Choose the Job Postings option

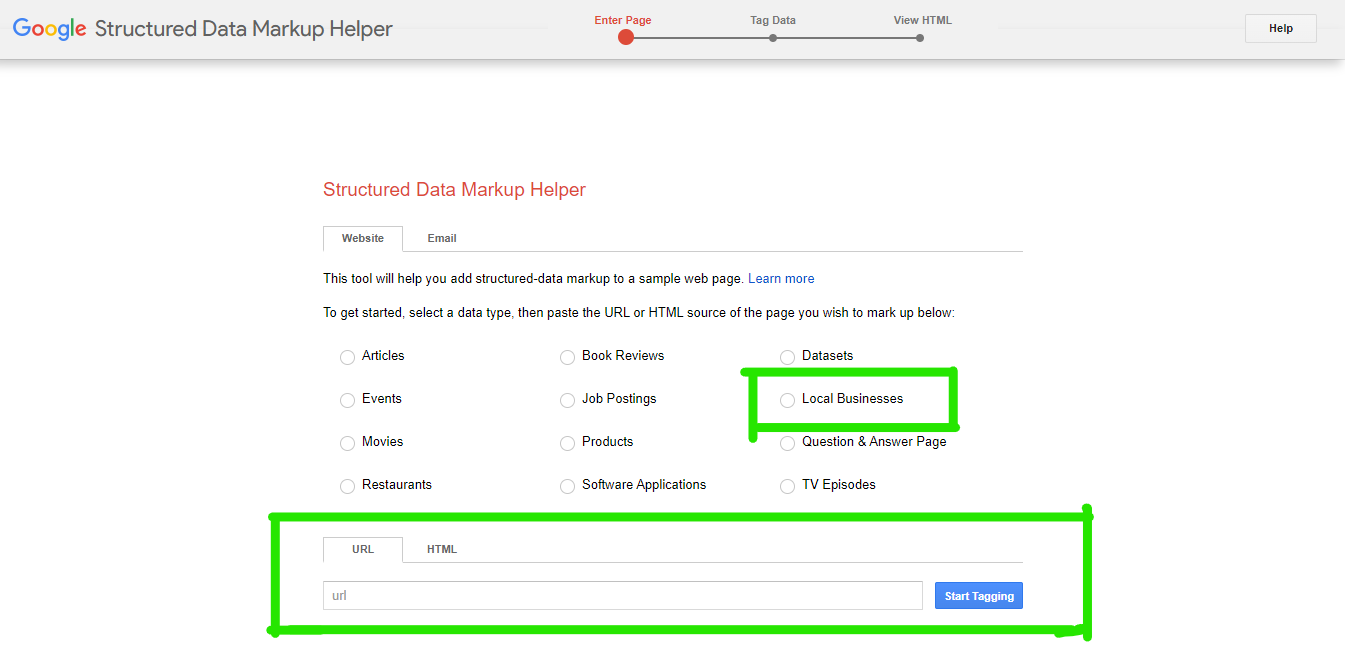[x=568, y=400]
